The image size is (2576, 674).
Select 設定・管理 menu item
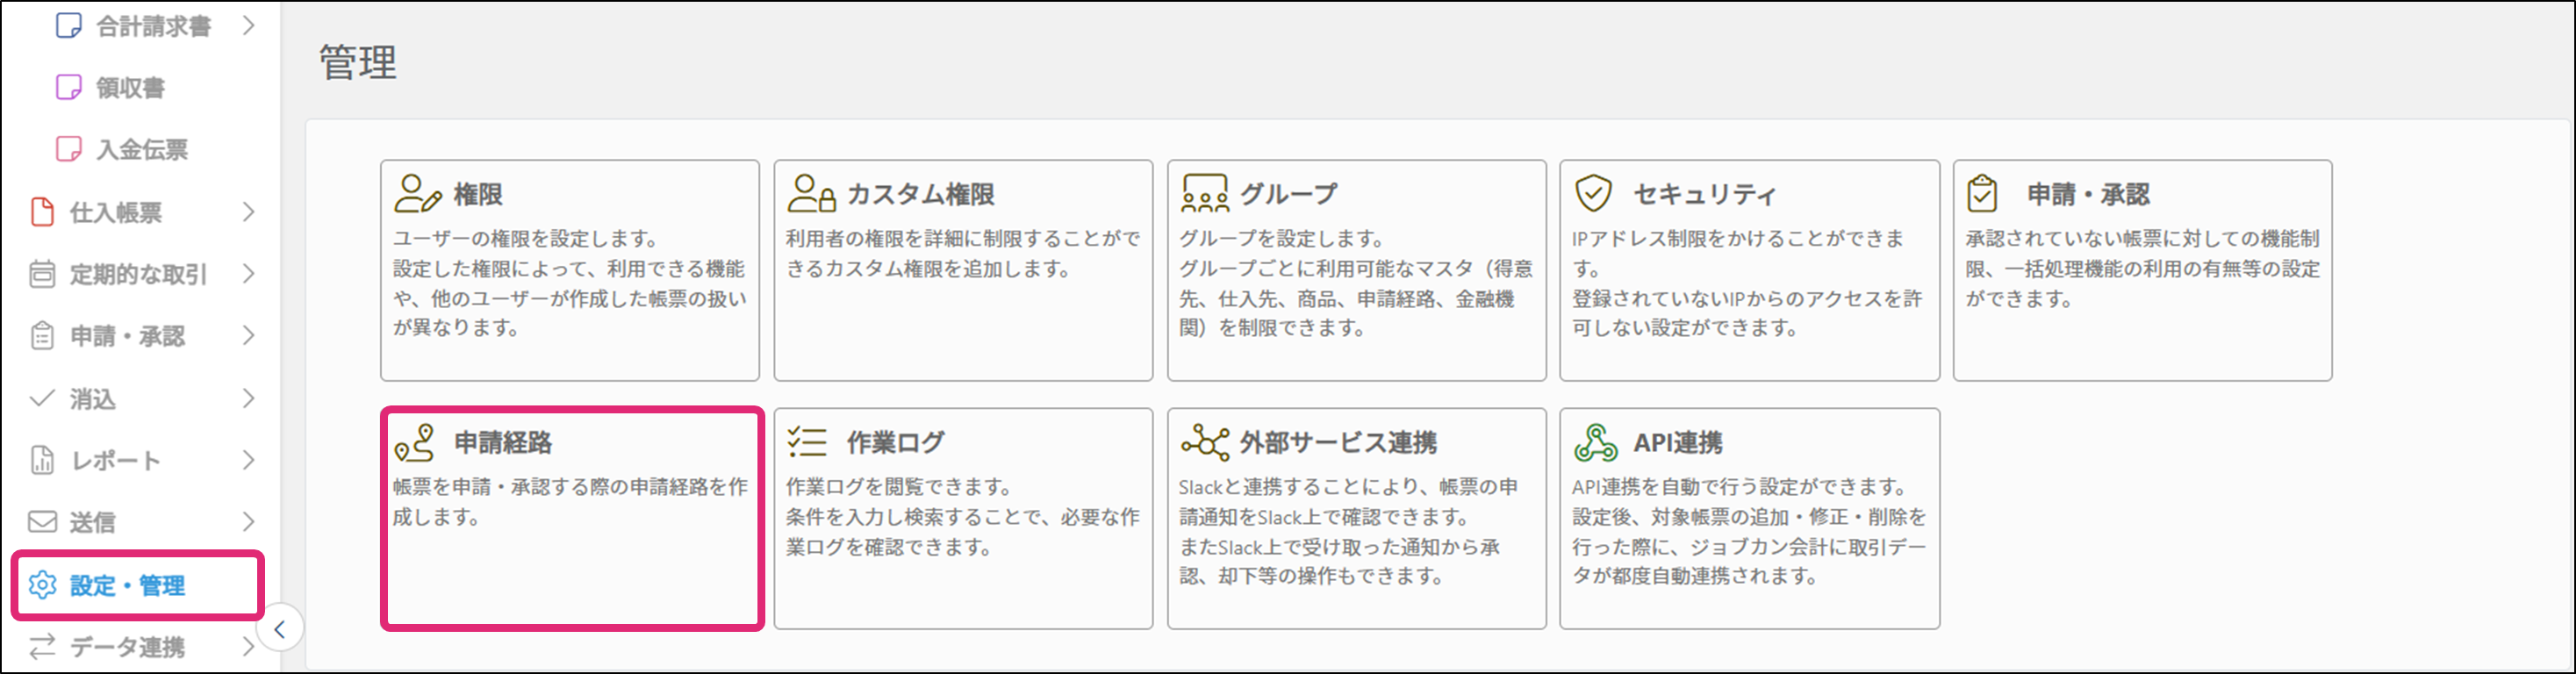[127, 585]
